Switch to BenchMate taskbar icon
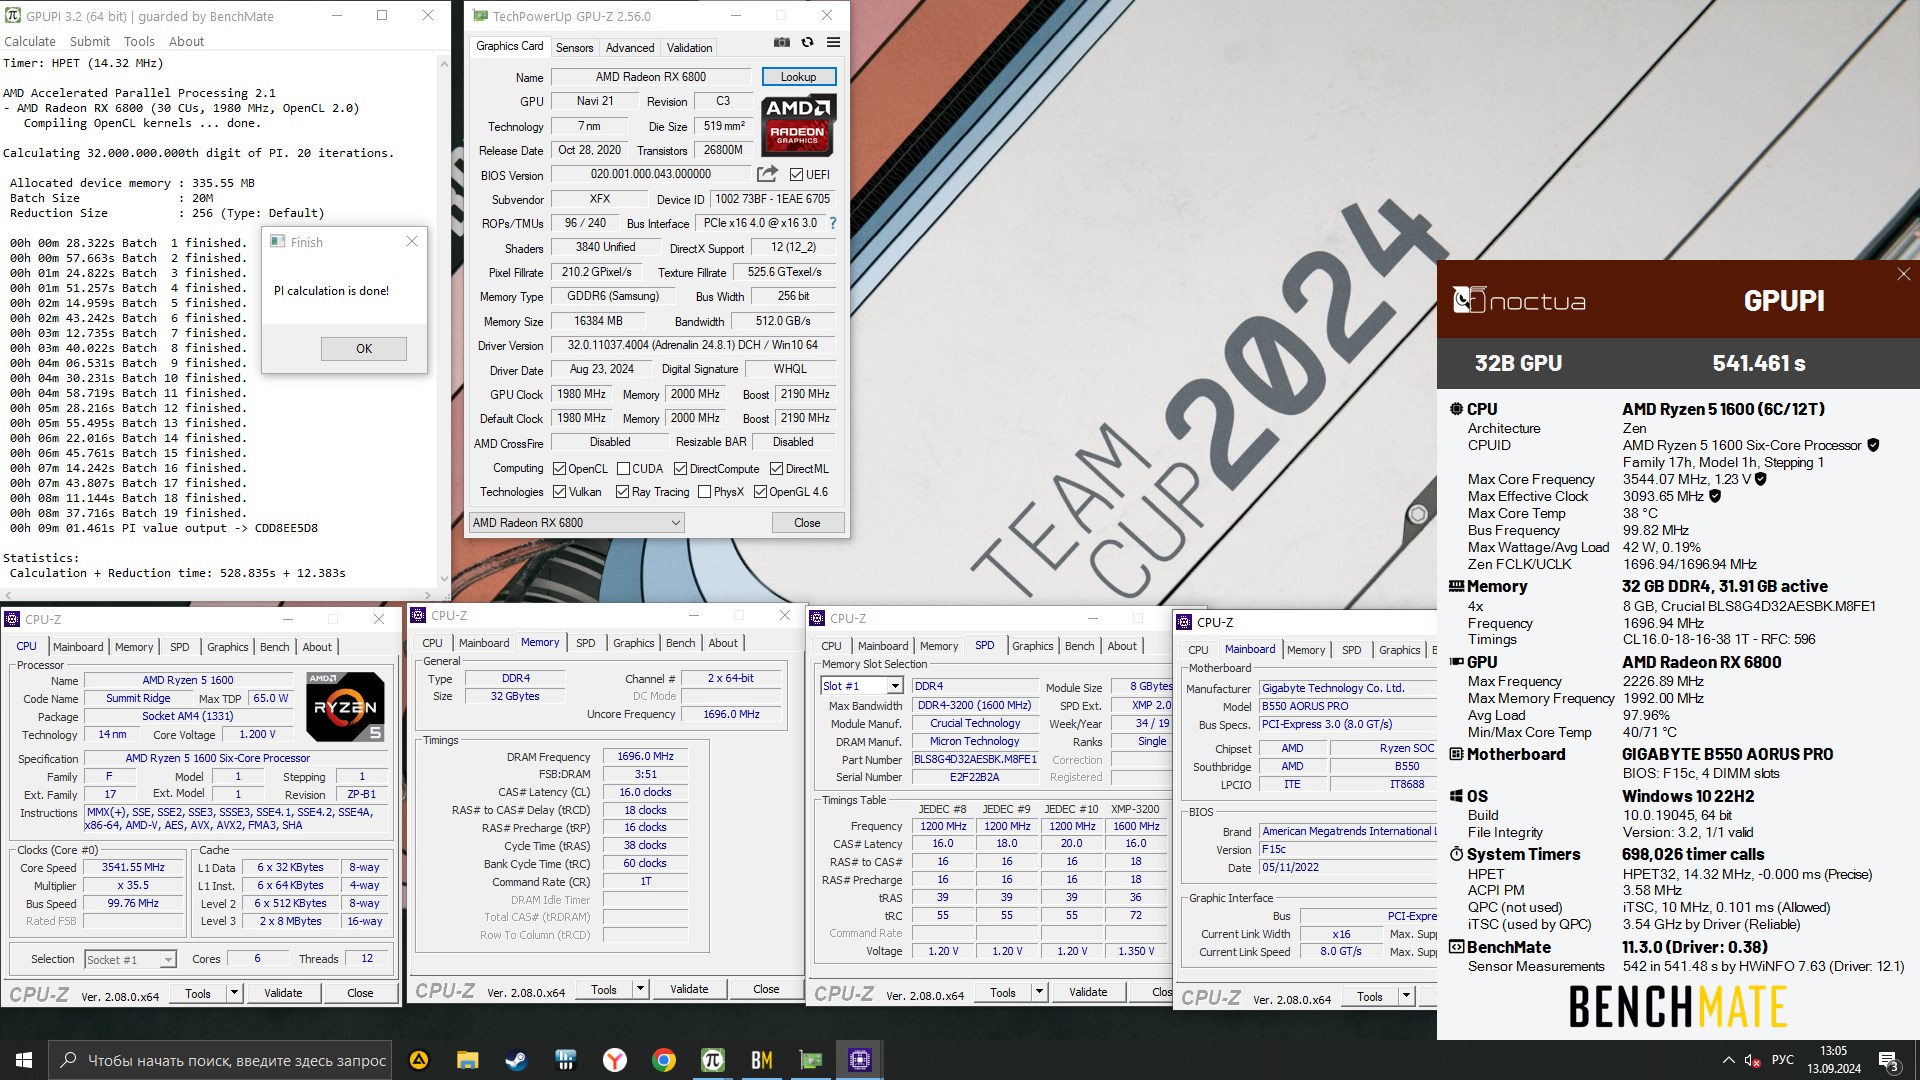The width and height of the screenshot is (1920, 1080). pyautogui.click(x=761, y=1060)
